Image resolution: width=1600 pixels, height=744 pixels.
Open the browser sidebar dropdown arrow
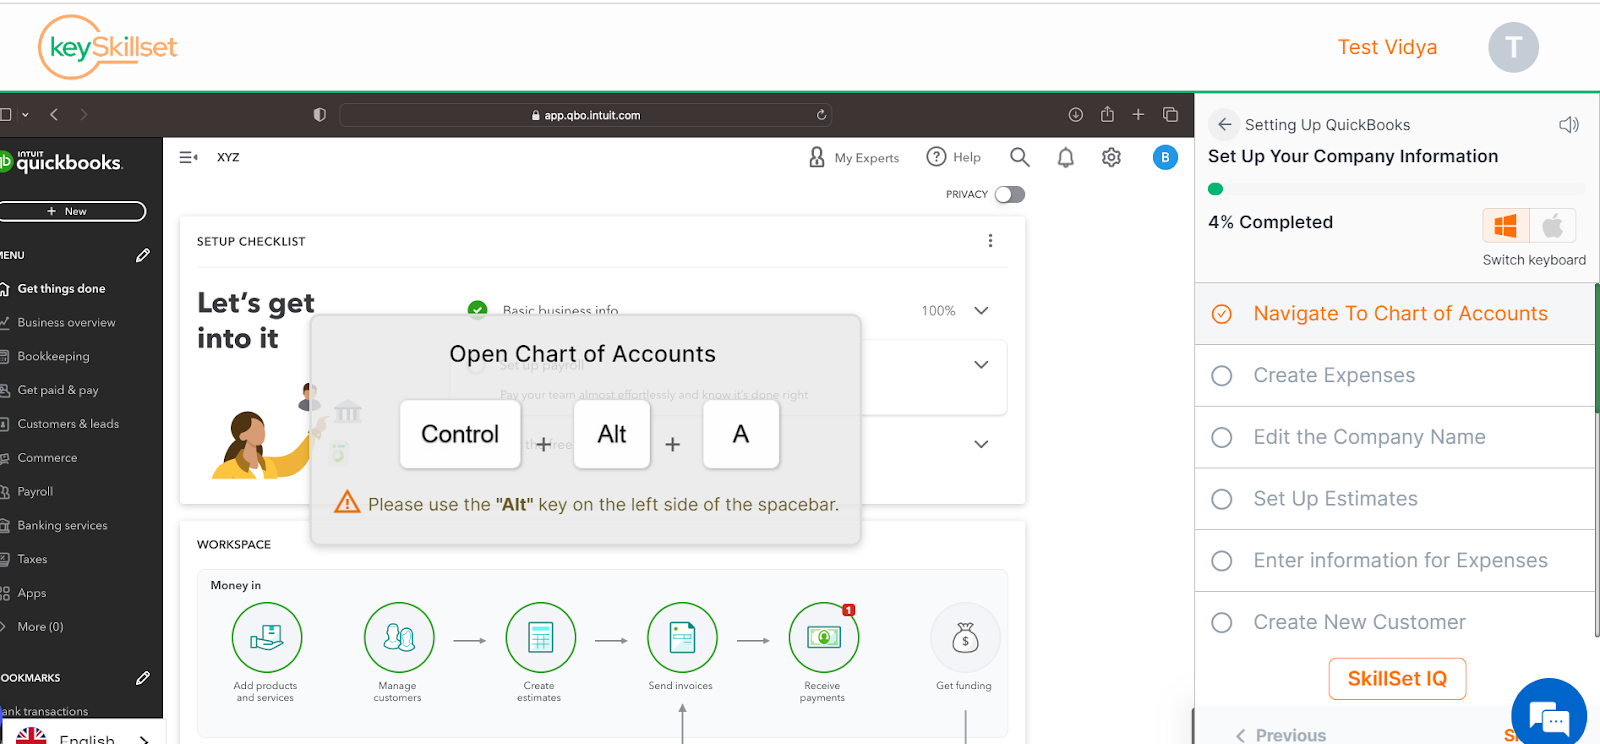click(x=25, y=115)
